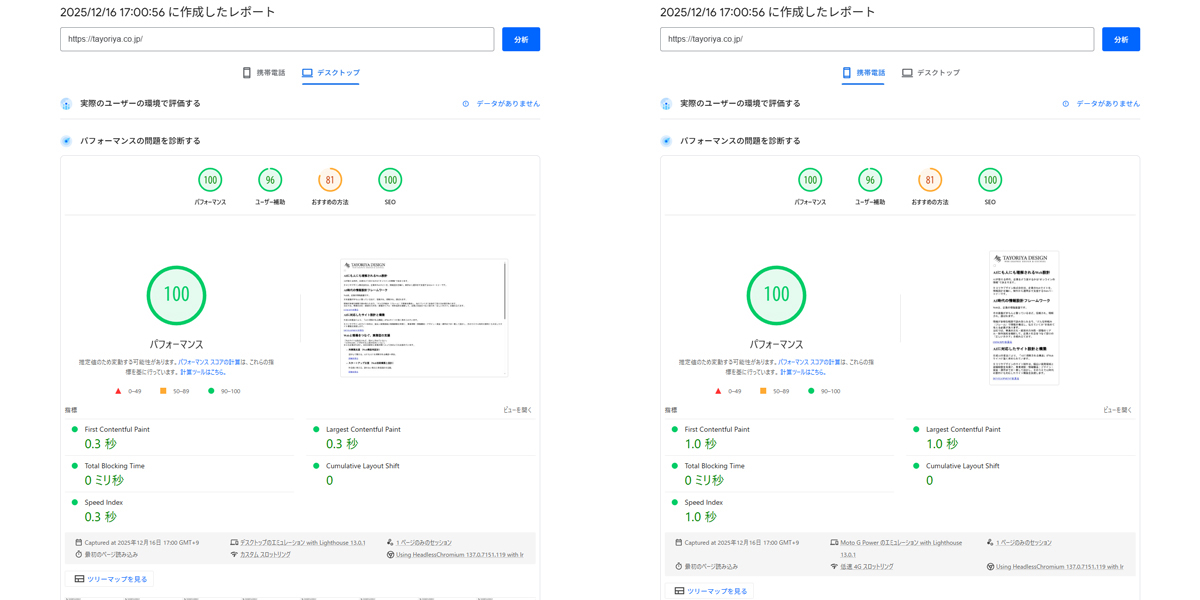Click the device icon before Moto G Power emulation
1200x600 pixels.
(x=832, y=541)
